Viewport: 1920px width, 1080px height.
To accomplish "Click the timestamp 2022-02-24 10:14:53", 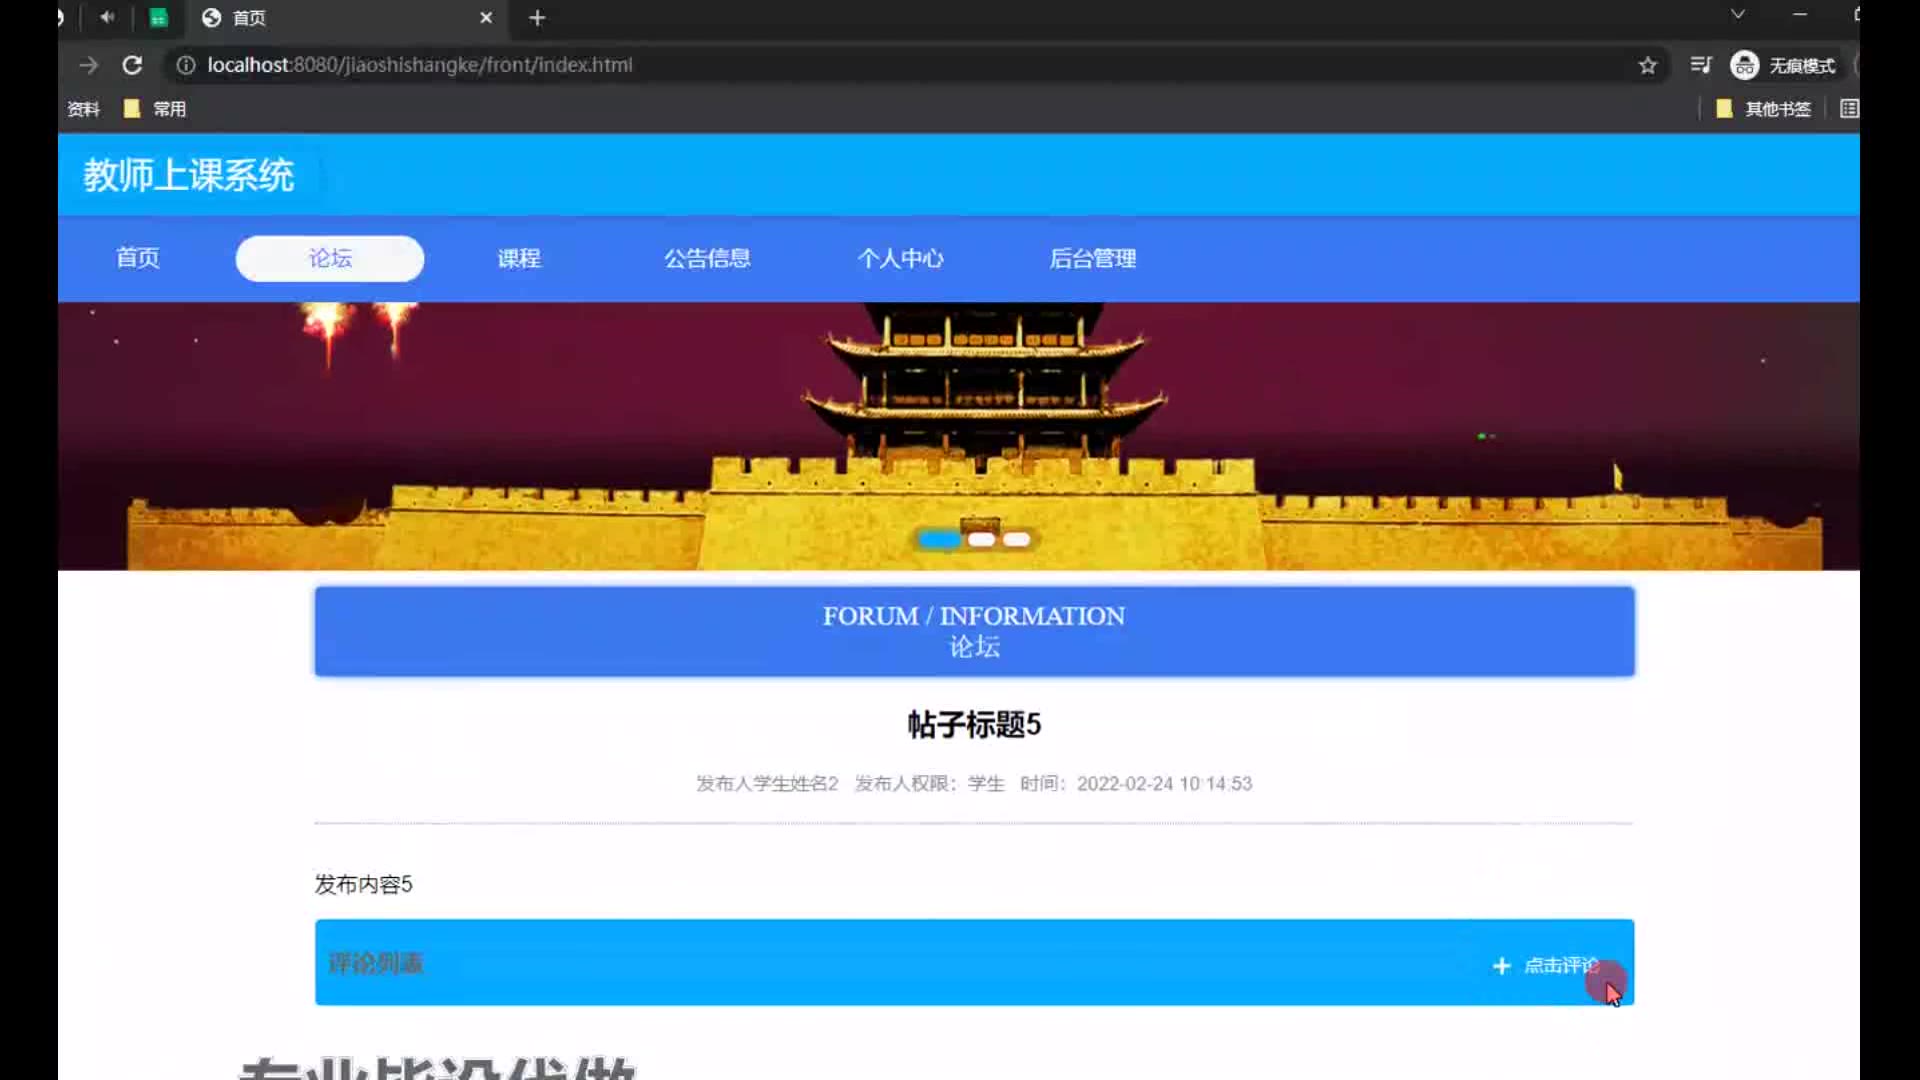I will click(x=1164, y=783).
